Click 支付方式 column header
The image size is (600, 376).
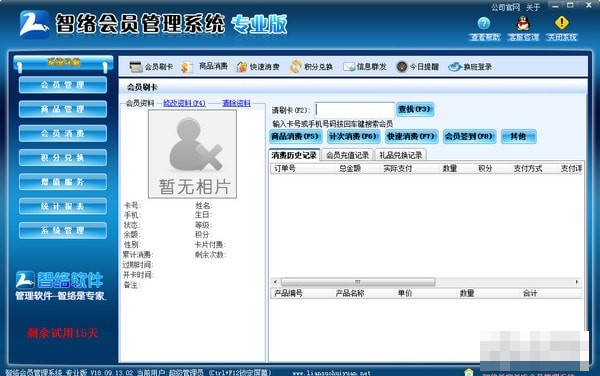coord(528,168)
